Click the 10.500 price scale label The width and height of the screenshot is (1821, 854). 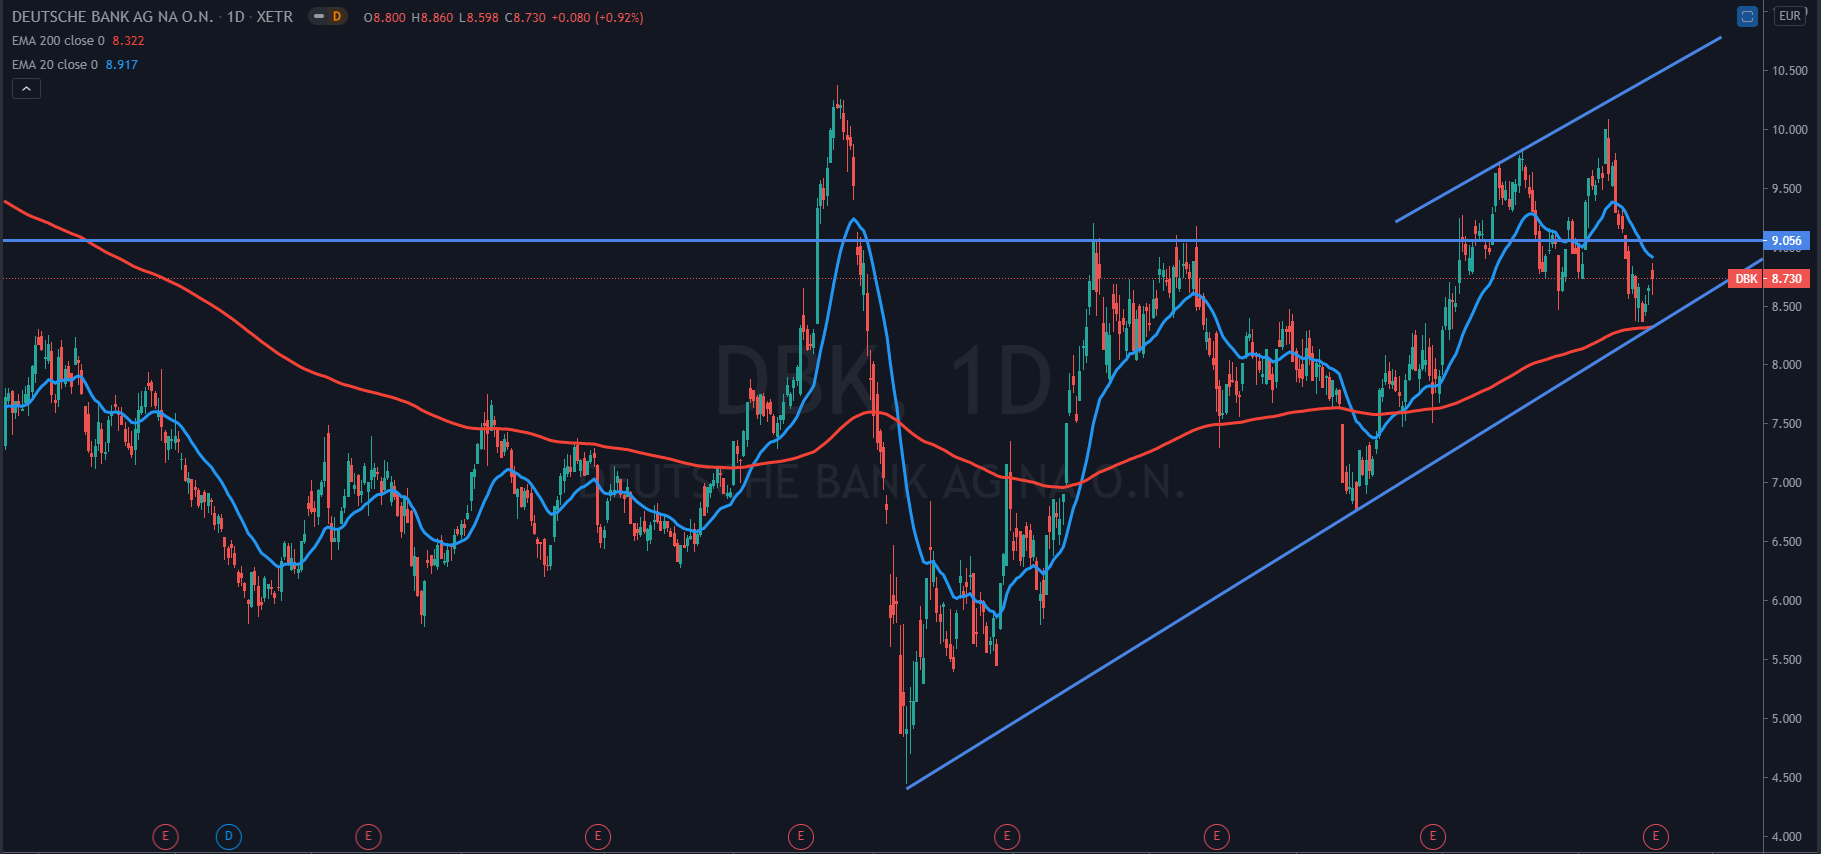[x=1789, y=71]
